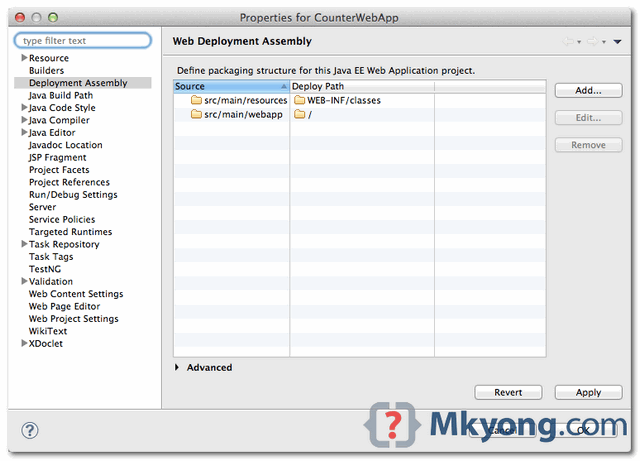Click the Revert button
Image resolution: width=640 pixels, height=461 pixels.
(x=508, y=392)
